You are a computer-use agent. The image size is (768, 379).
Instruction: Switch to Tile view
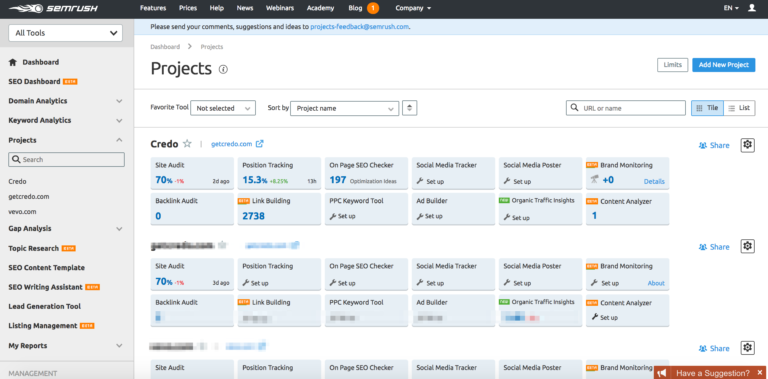(707, 108)
